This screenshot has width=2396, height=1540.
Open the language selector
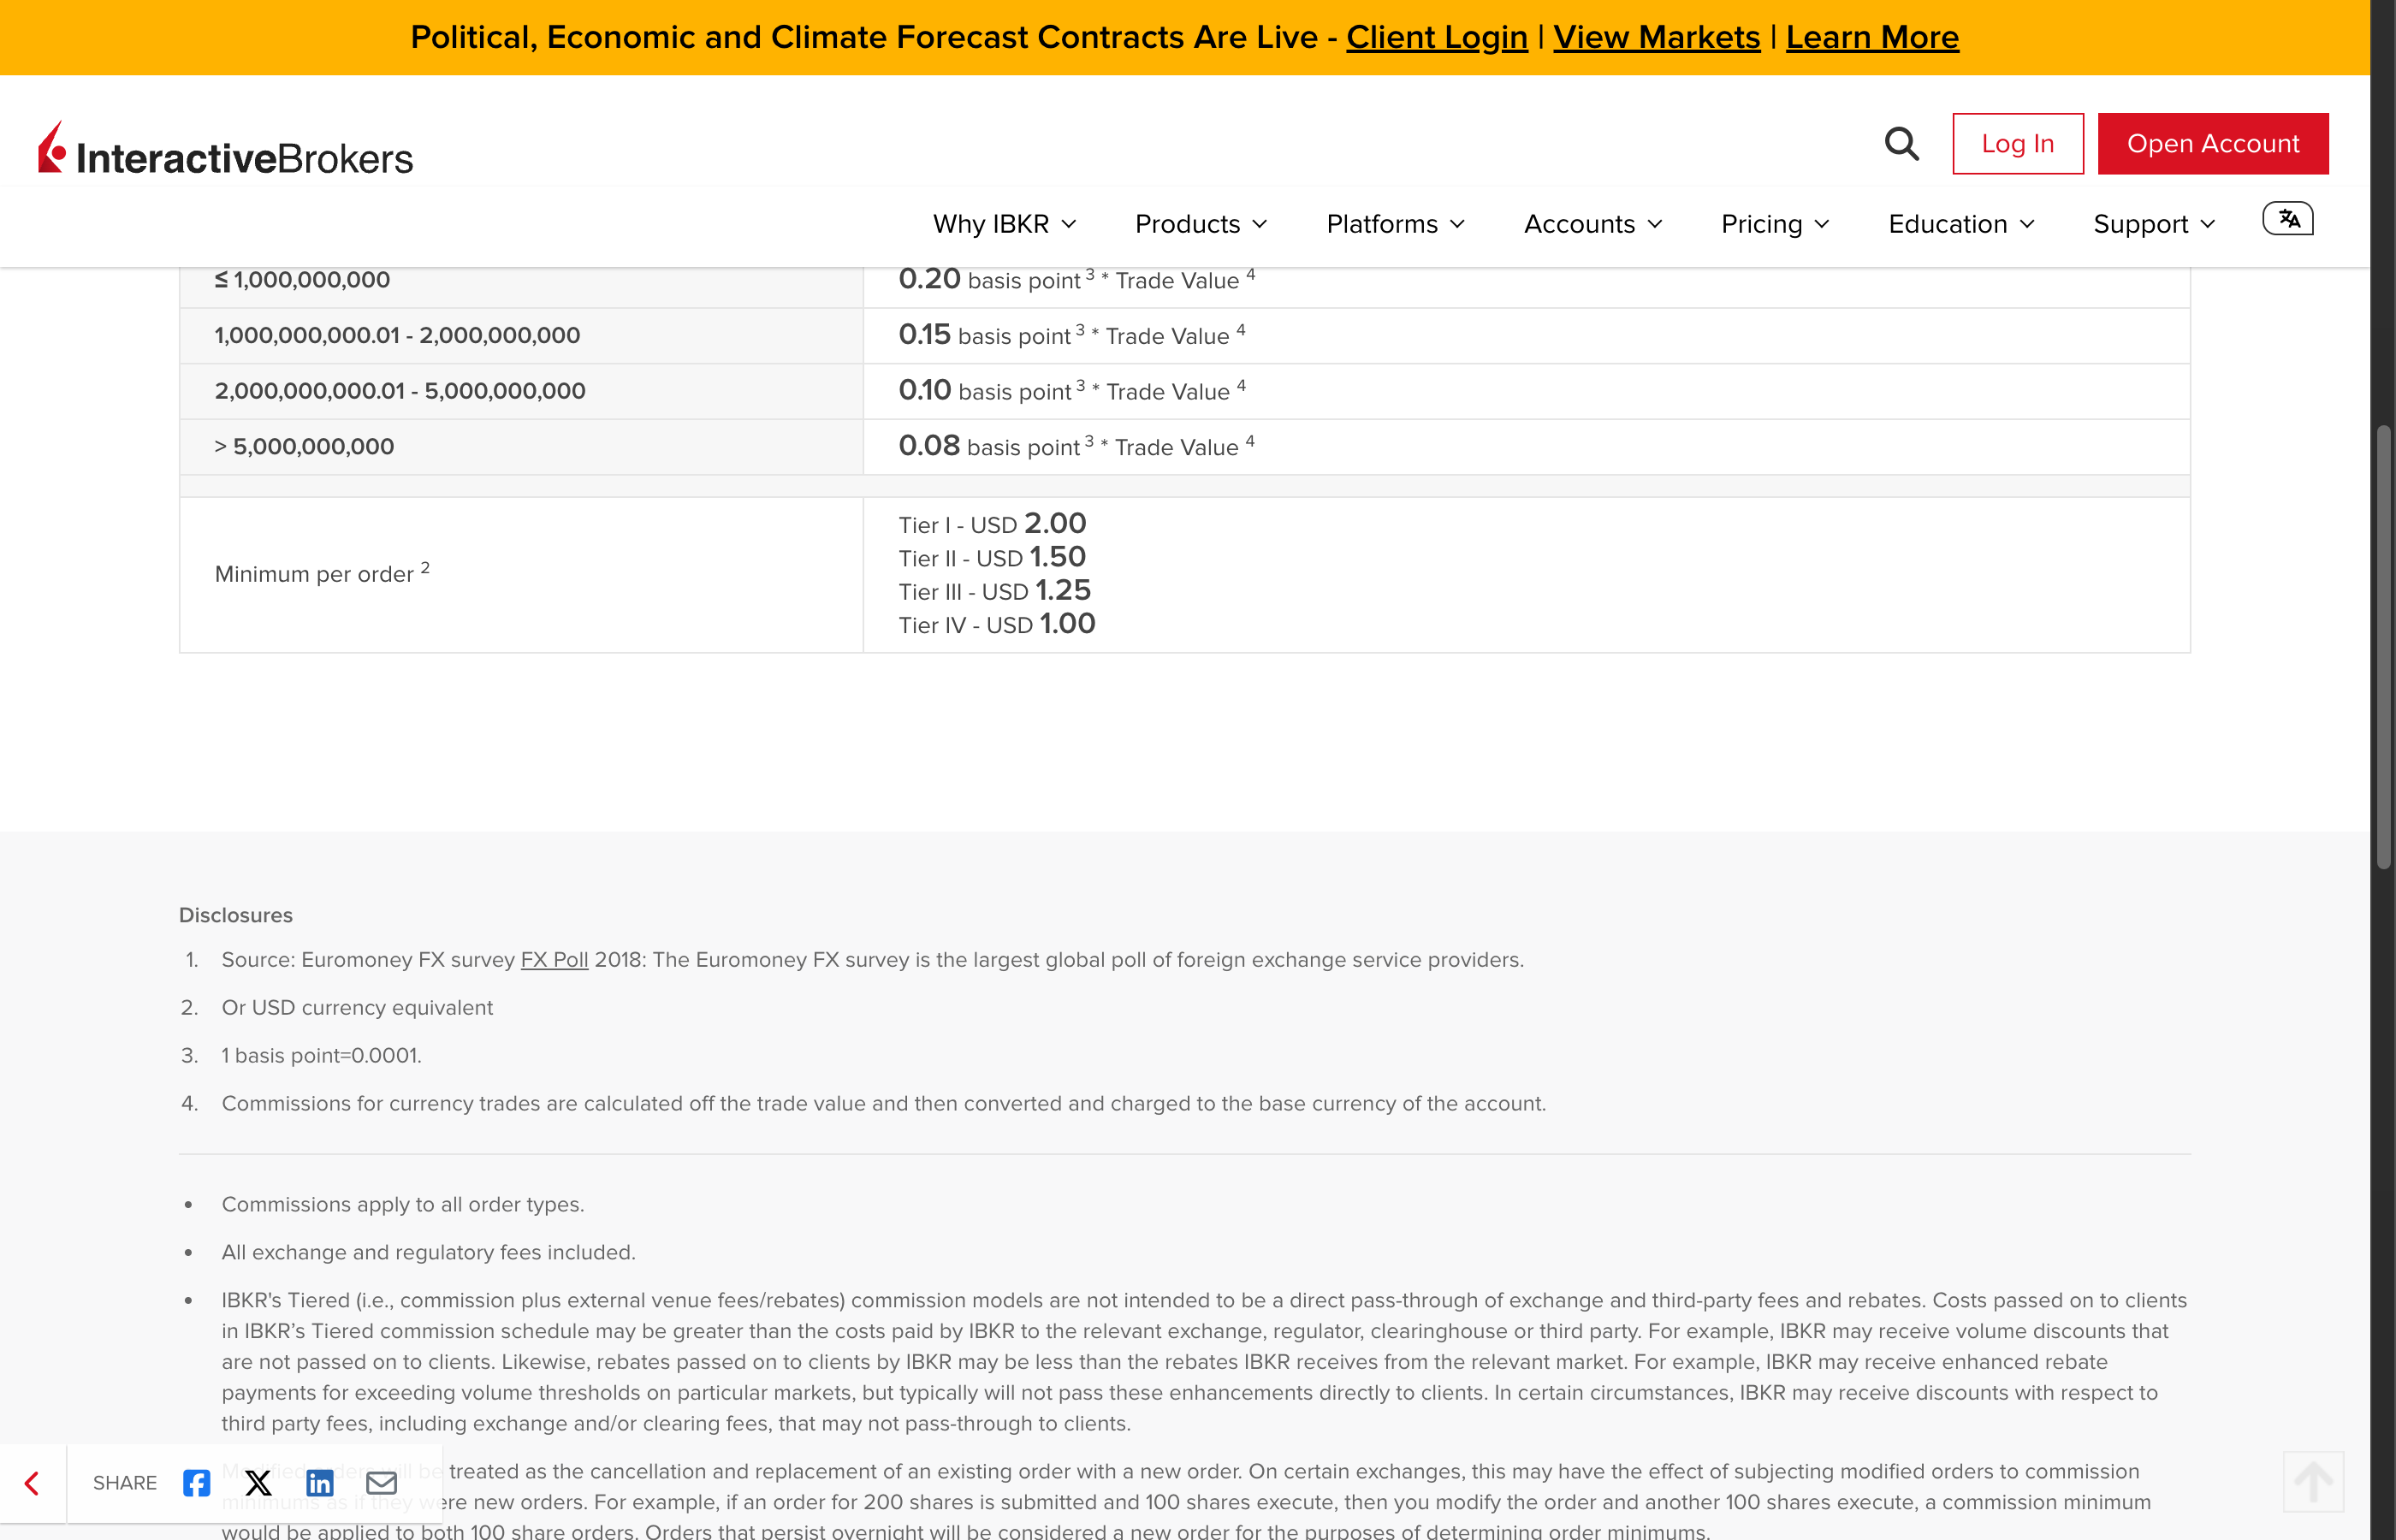pyautogui.click(x=2287, y=219)
